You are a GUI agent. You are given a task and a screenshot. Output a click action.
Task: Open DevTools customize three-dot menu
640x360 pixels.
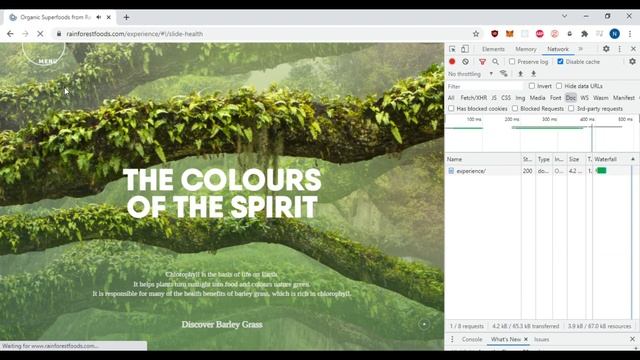coord(620,49)
